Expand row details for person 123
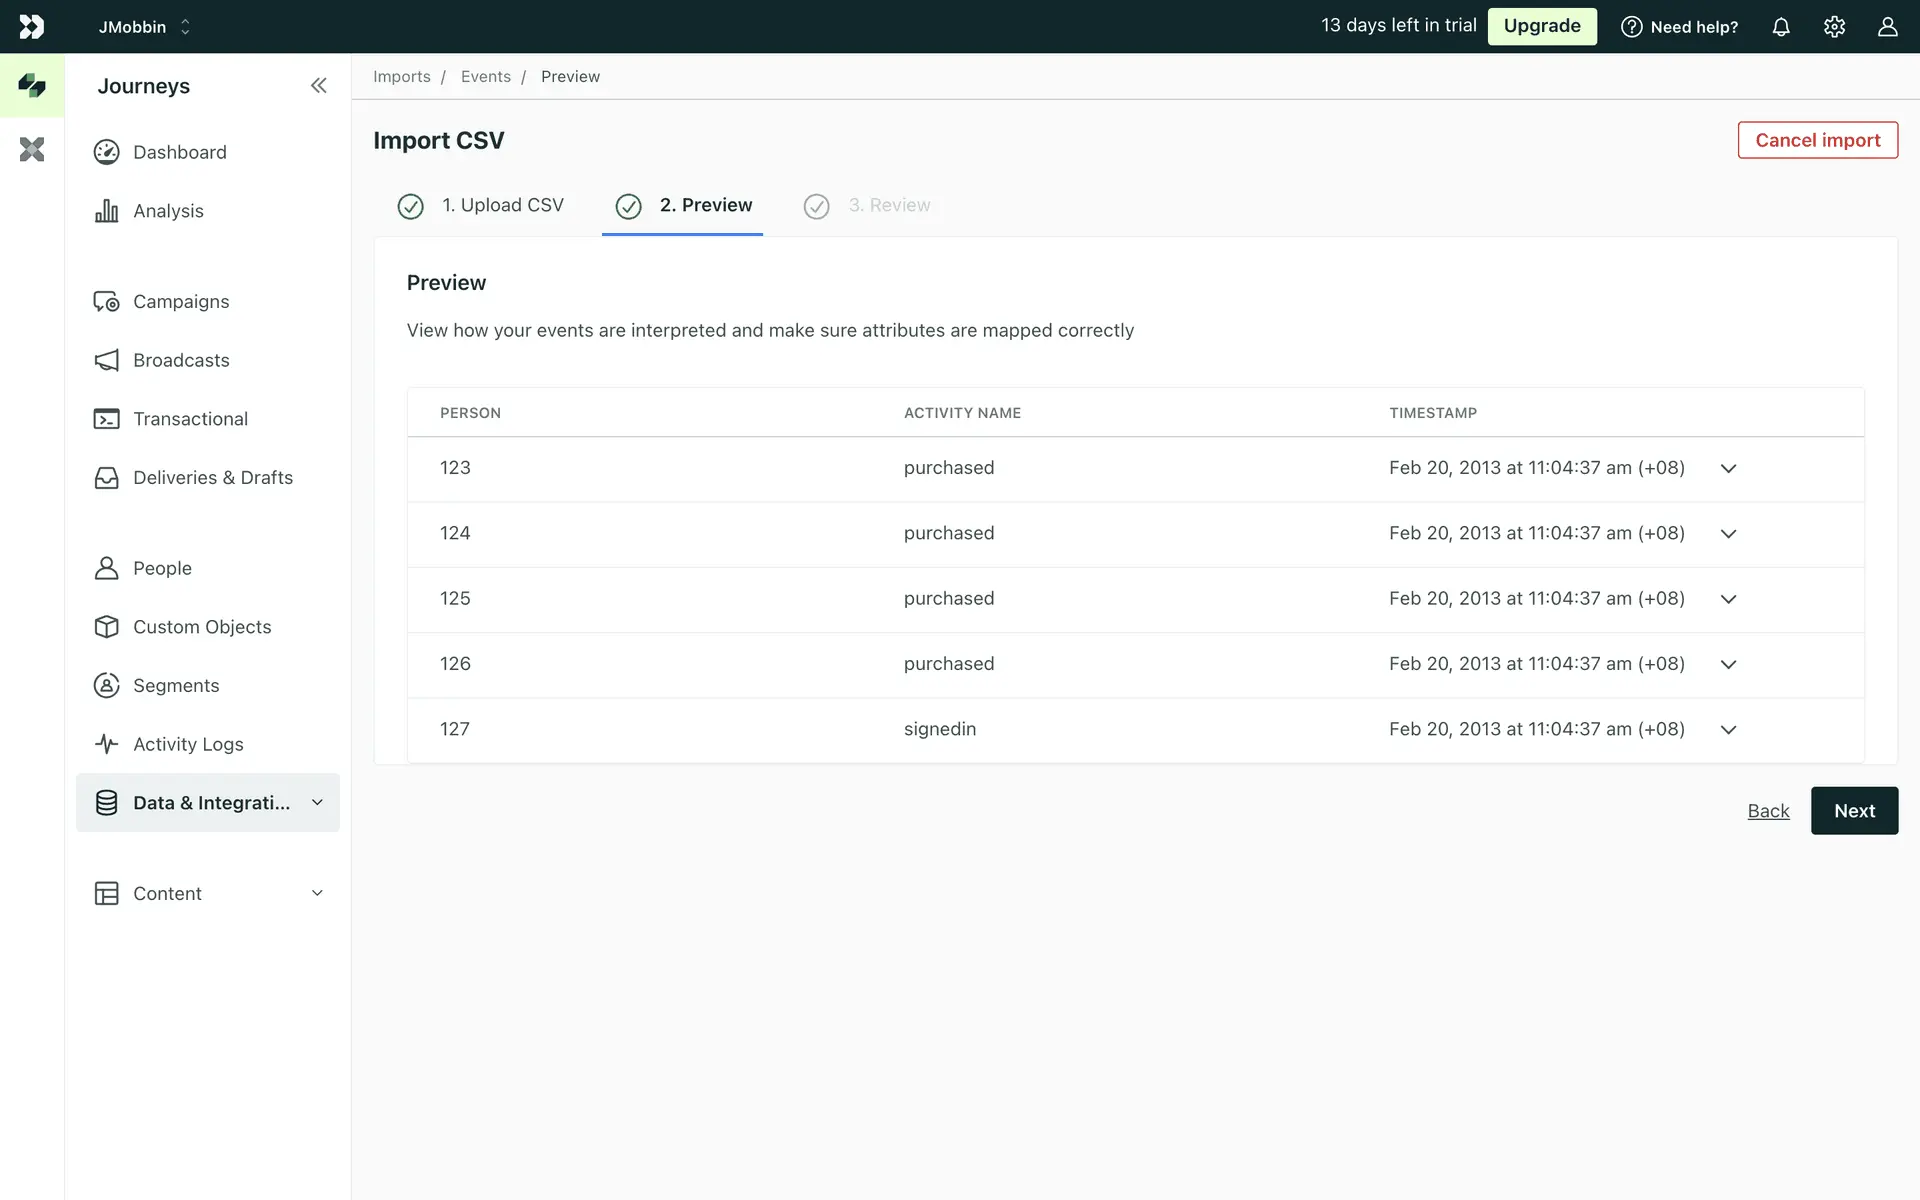 (1728, 469)
